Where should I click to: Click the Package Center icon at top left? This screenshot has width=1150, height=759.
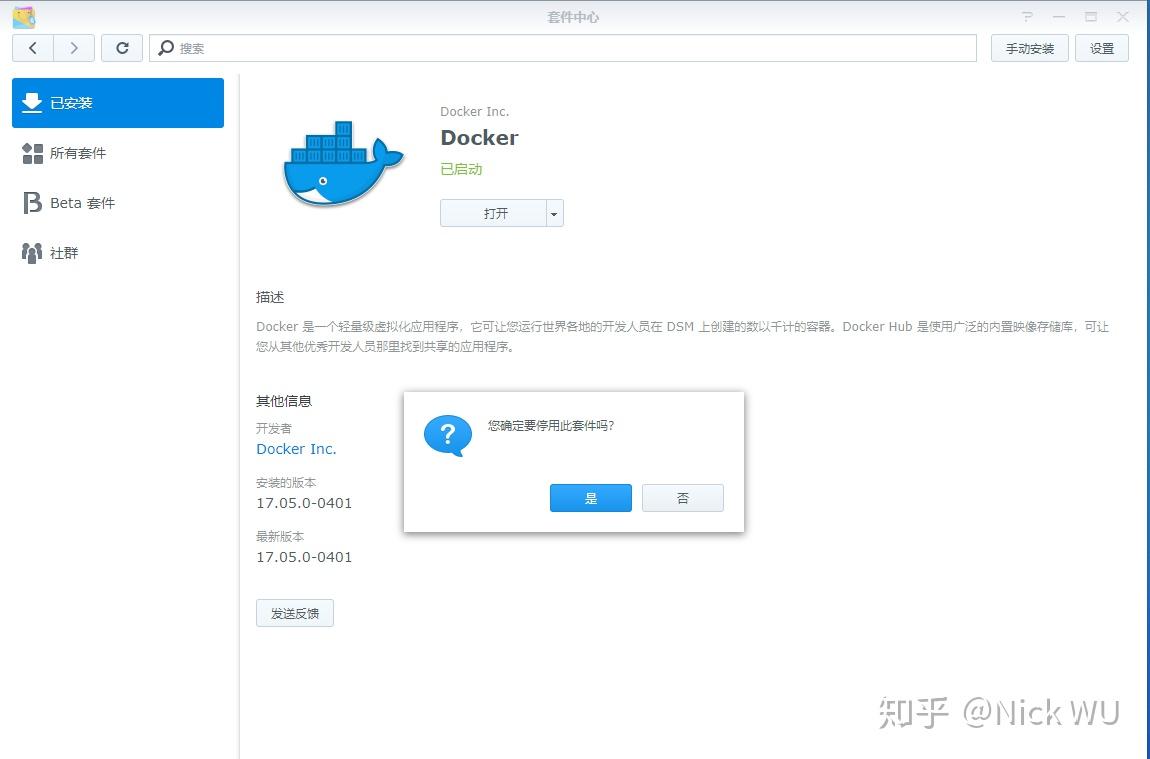point(22,16)
